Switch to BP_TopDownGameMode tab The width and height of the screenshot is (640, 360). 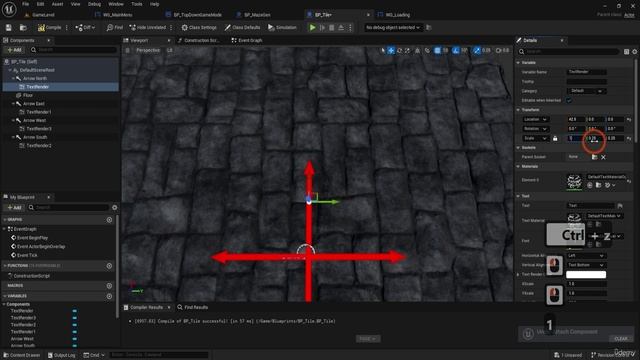coord(198,15)
